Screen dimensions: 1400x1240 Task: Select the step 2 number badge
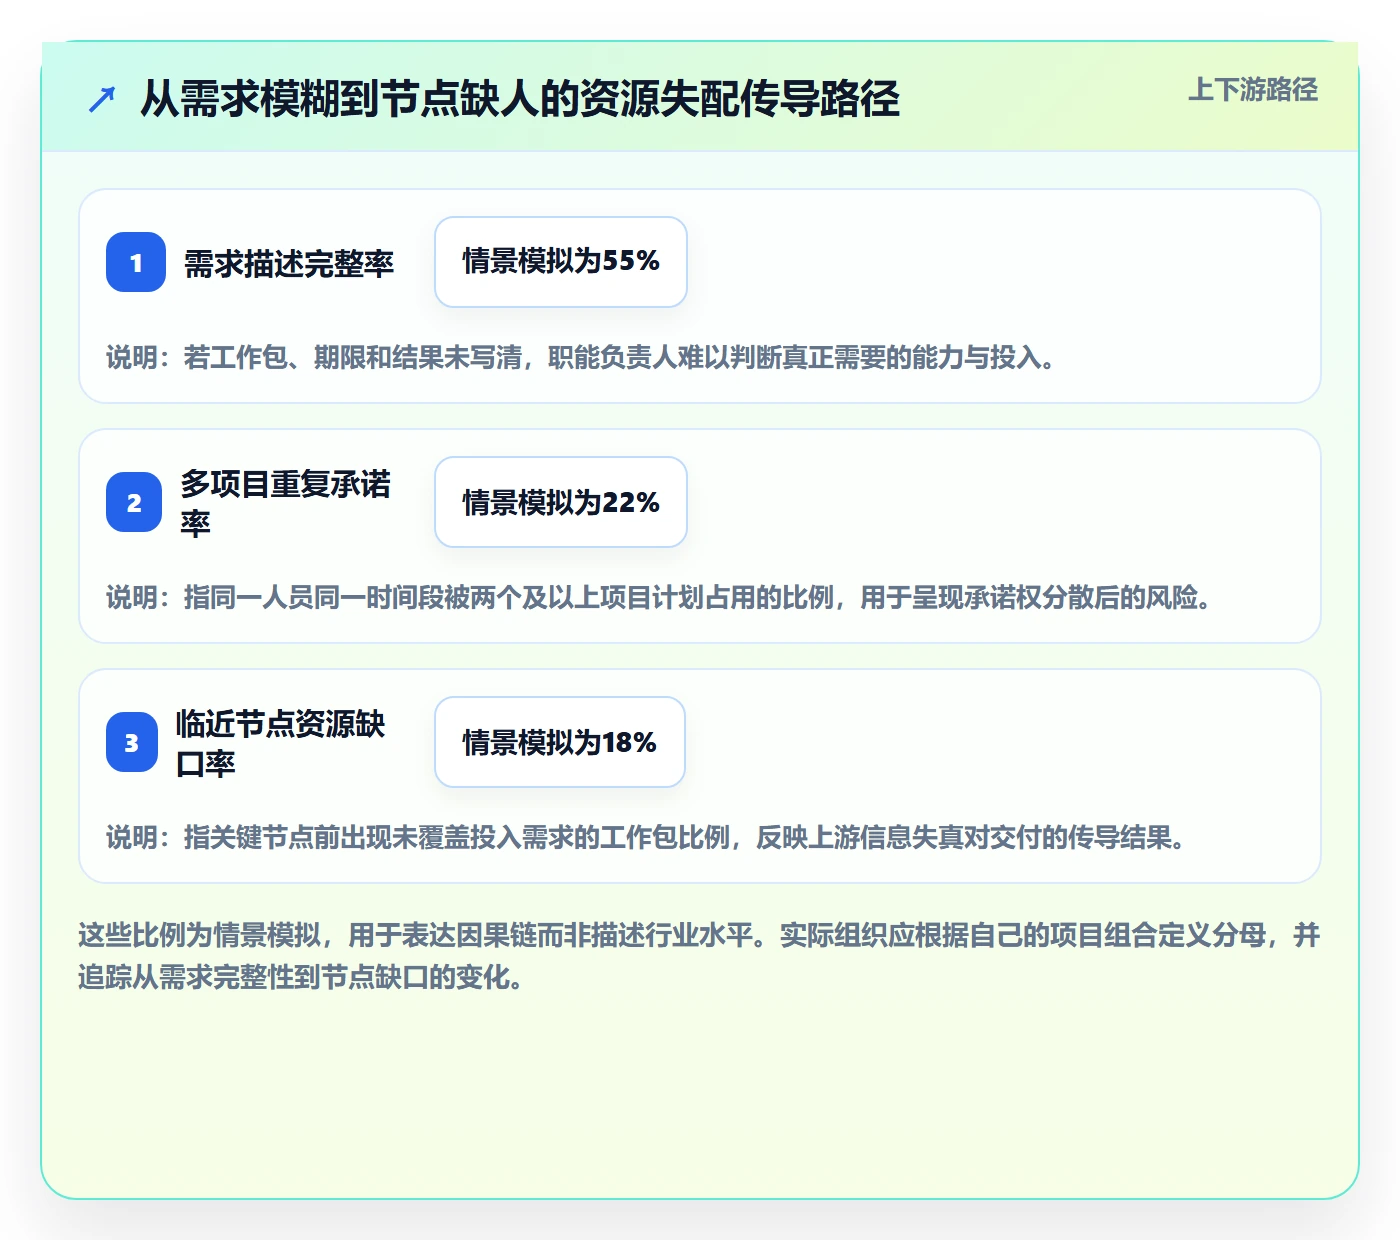click(x=134, y=502)
